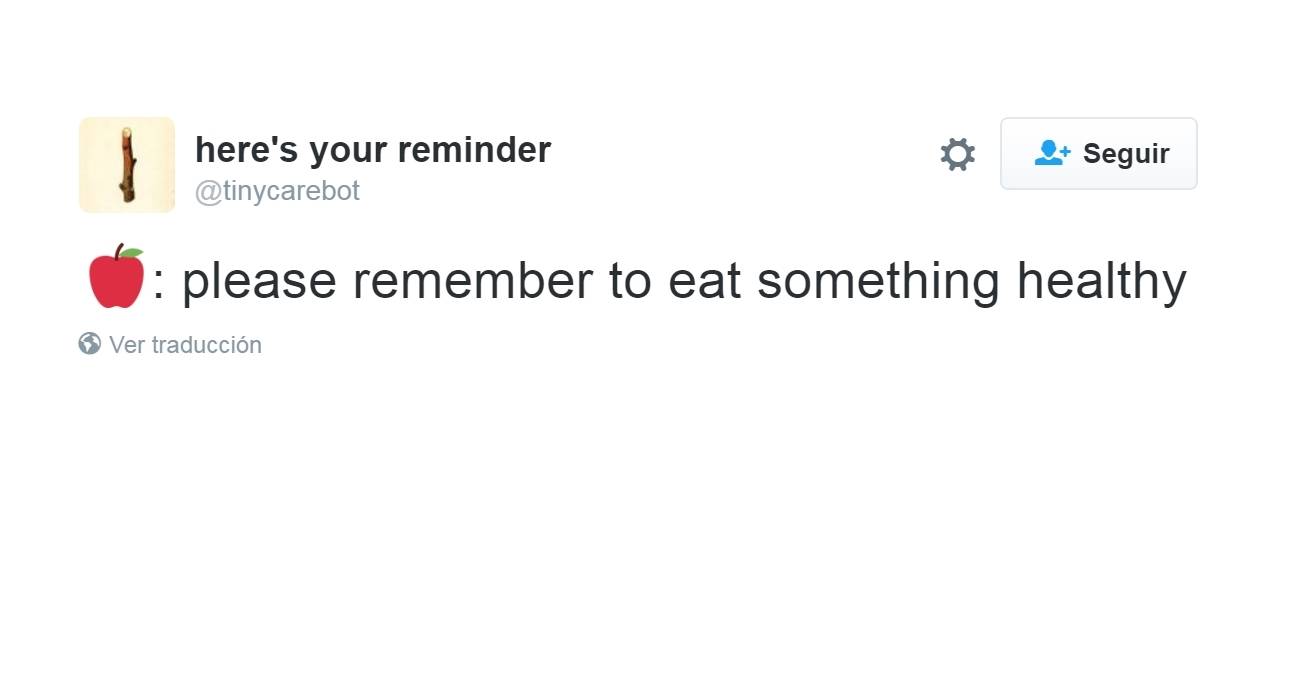Click the word "here's" in the display name
Image resolution: width=1305 pixels, height=700 pixels.
coord(246,150)
